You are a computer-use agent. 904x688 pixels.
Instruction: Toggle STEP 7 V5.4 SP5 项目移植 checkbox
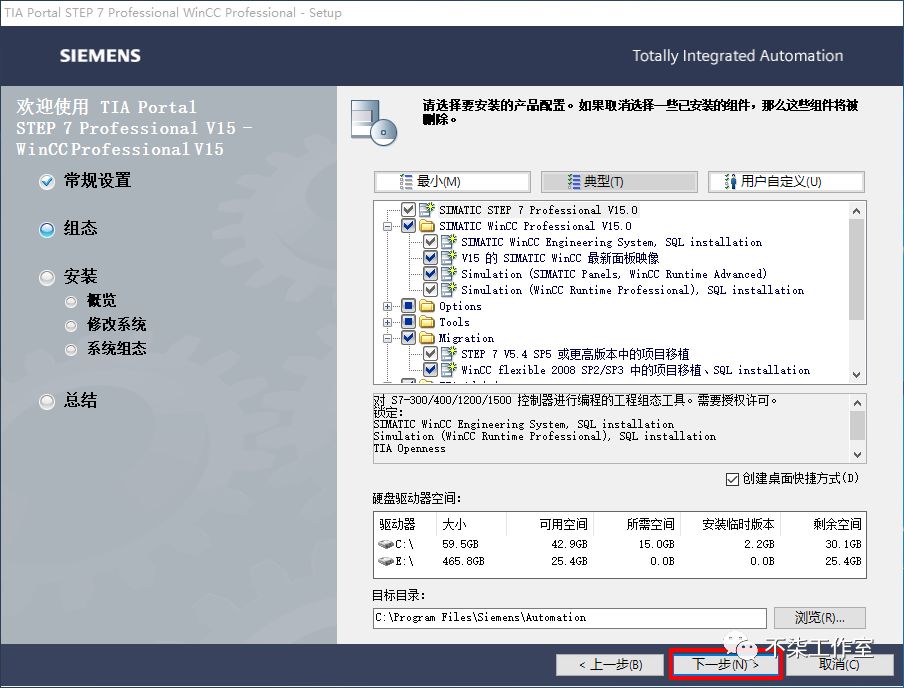coord(430,354)
